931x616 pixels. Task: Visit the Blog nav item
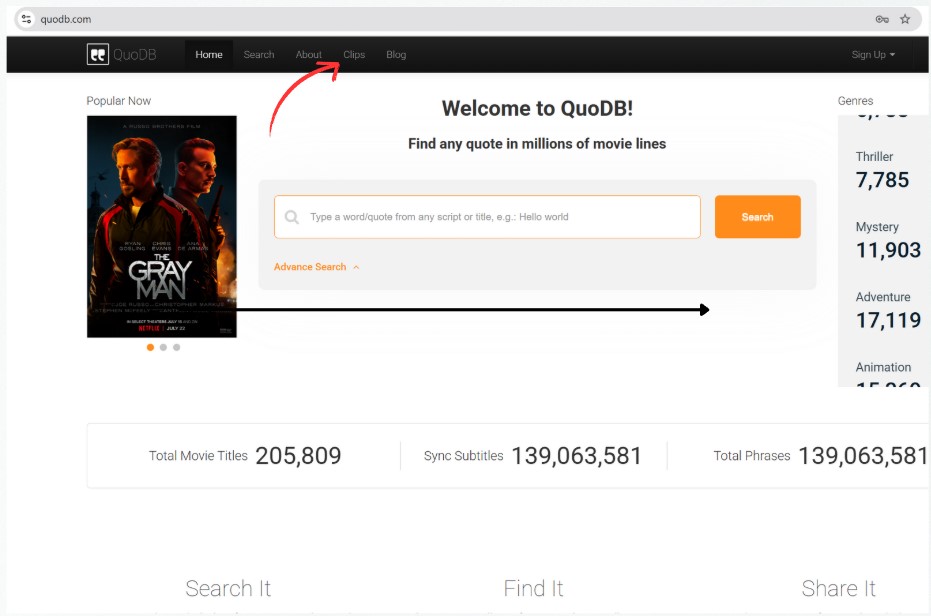pos(396,54)
